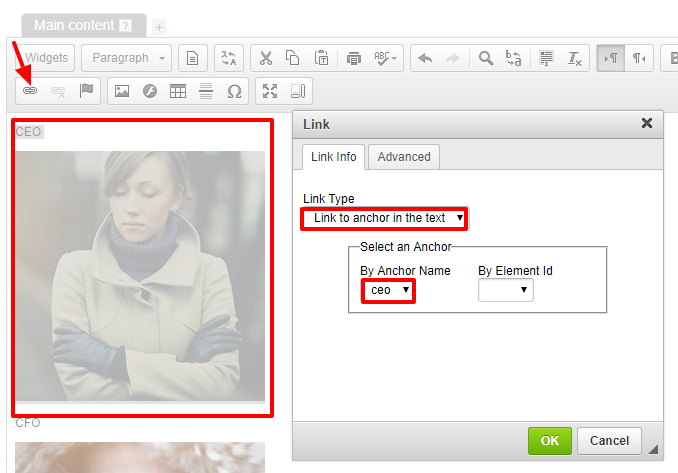Open the By Anchor Name dropdown

pyautogui.click(x=388, y=290)
